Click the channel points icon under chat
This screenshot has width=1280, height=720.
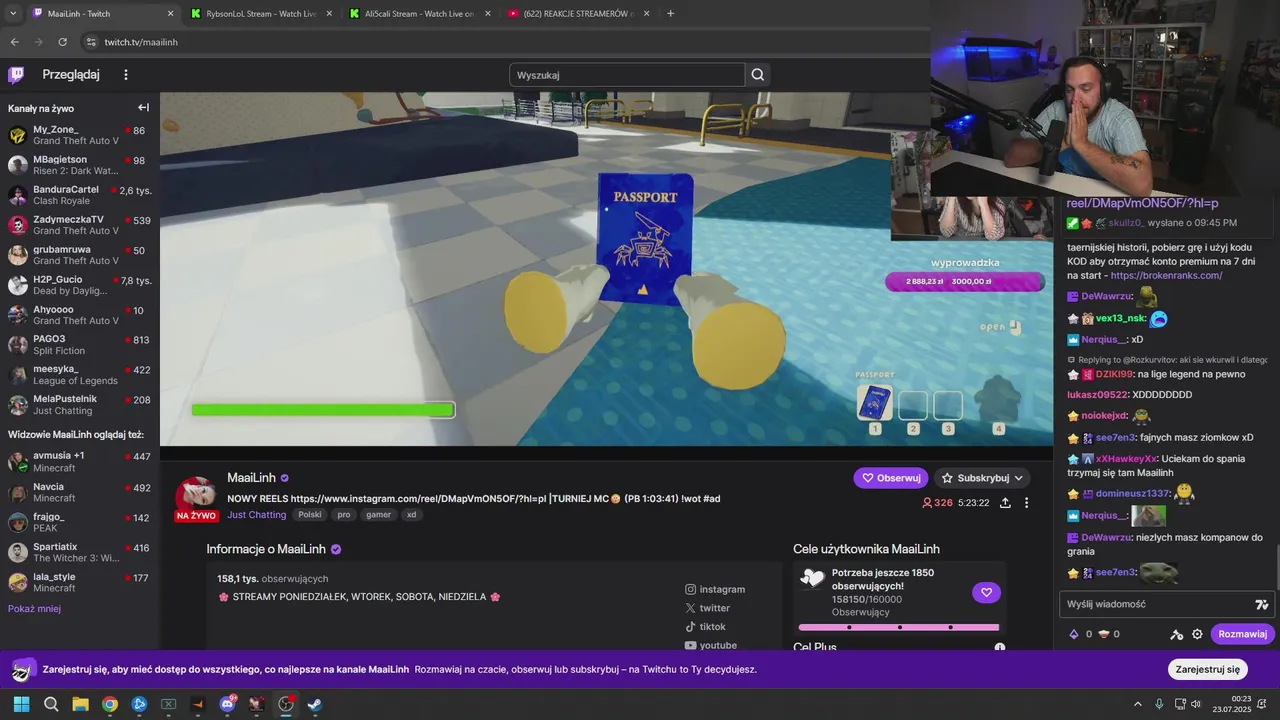click(x=1103, y=634)
